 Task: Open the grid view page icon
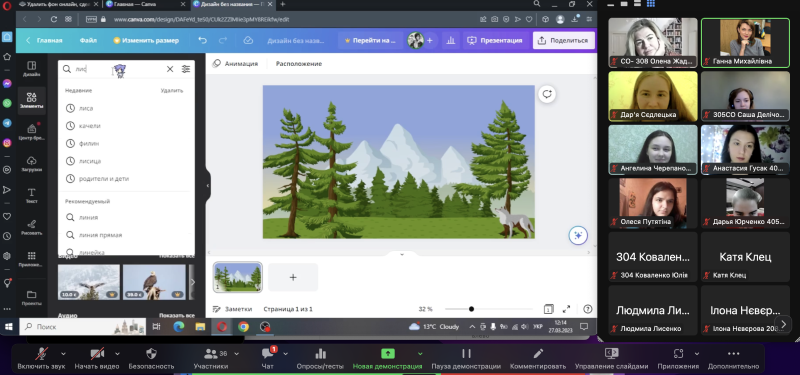pyautogui.click(x=548, y=309)
